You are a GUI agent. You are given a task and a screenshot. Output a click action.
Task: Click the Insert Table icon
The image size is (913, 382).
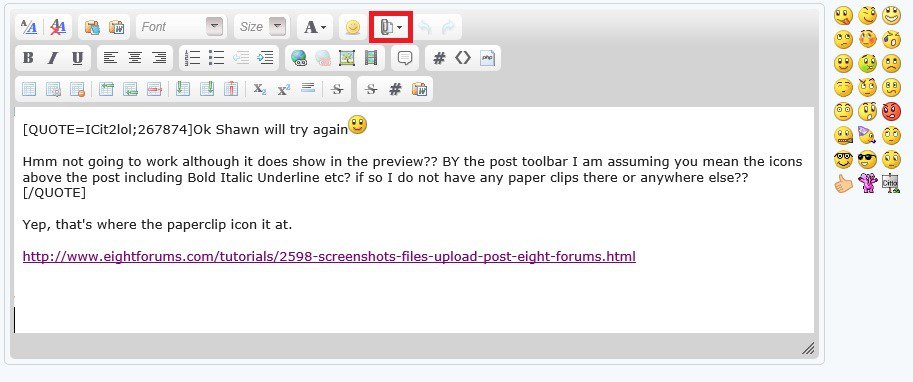(29, 89)
